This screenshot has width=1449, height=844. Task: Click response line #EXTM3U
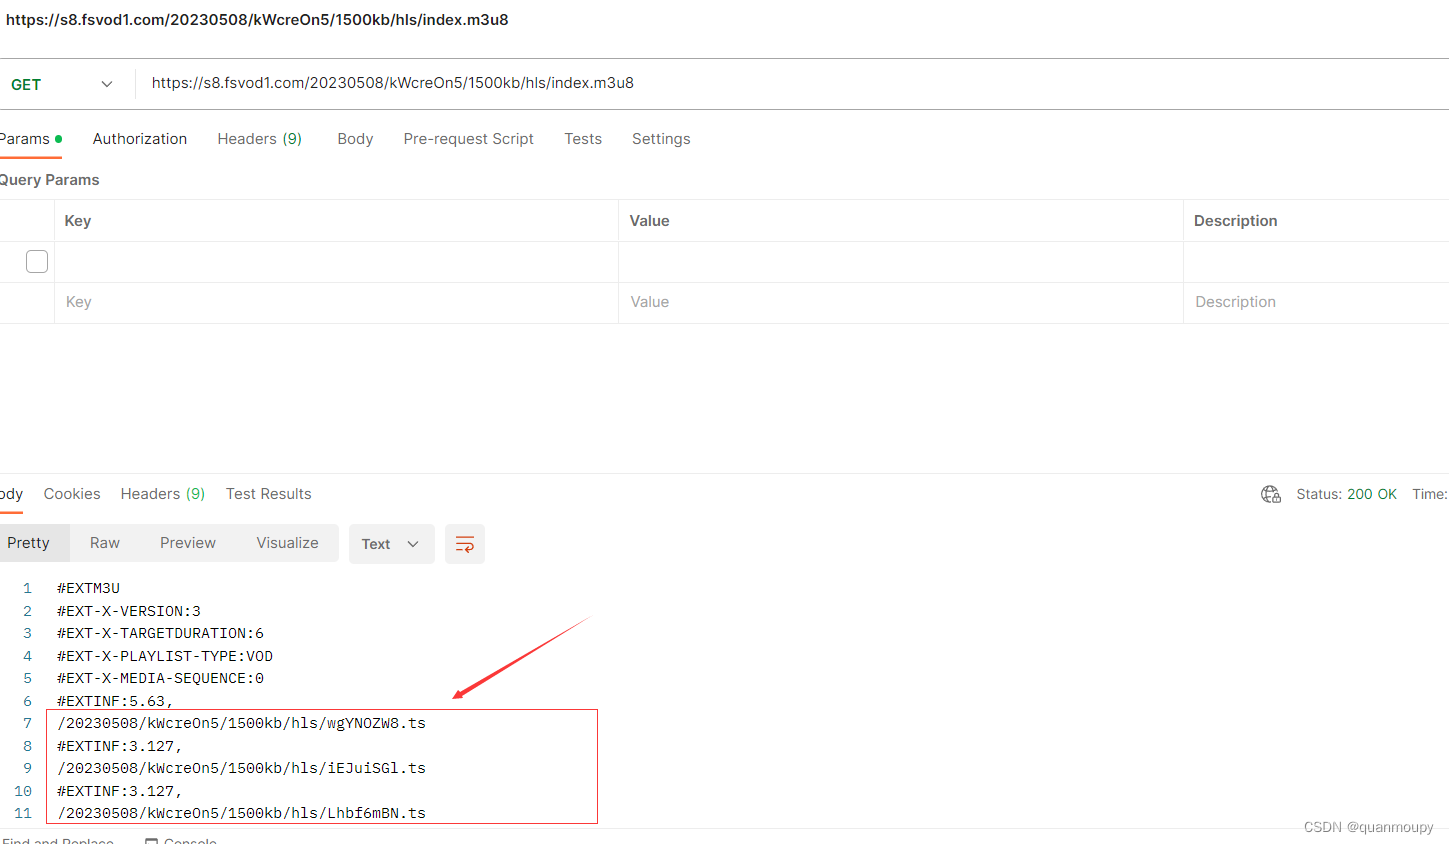[88, 588]
